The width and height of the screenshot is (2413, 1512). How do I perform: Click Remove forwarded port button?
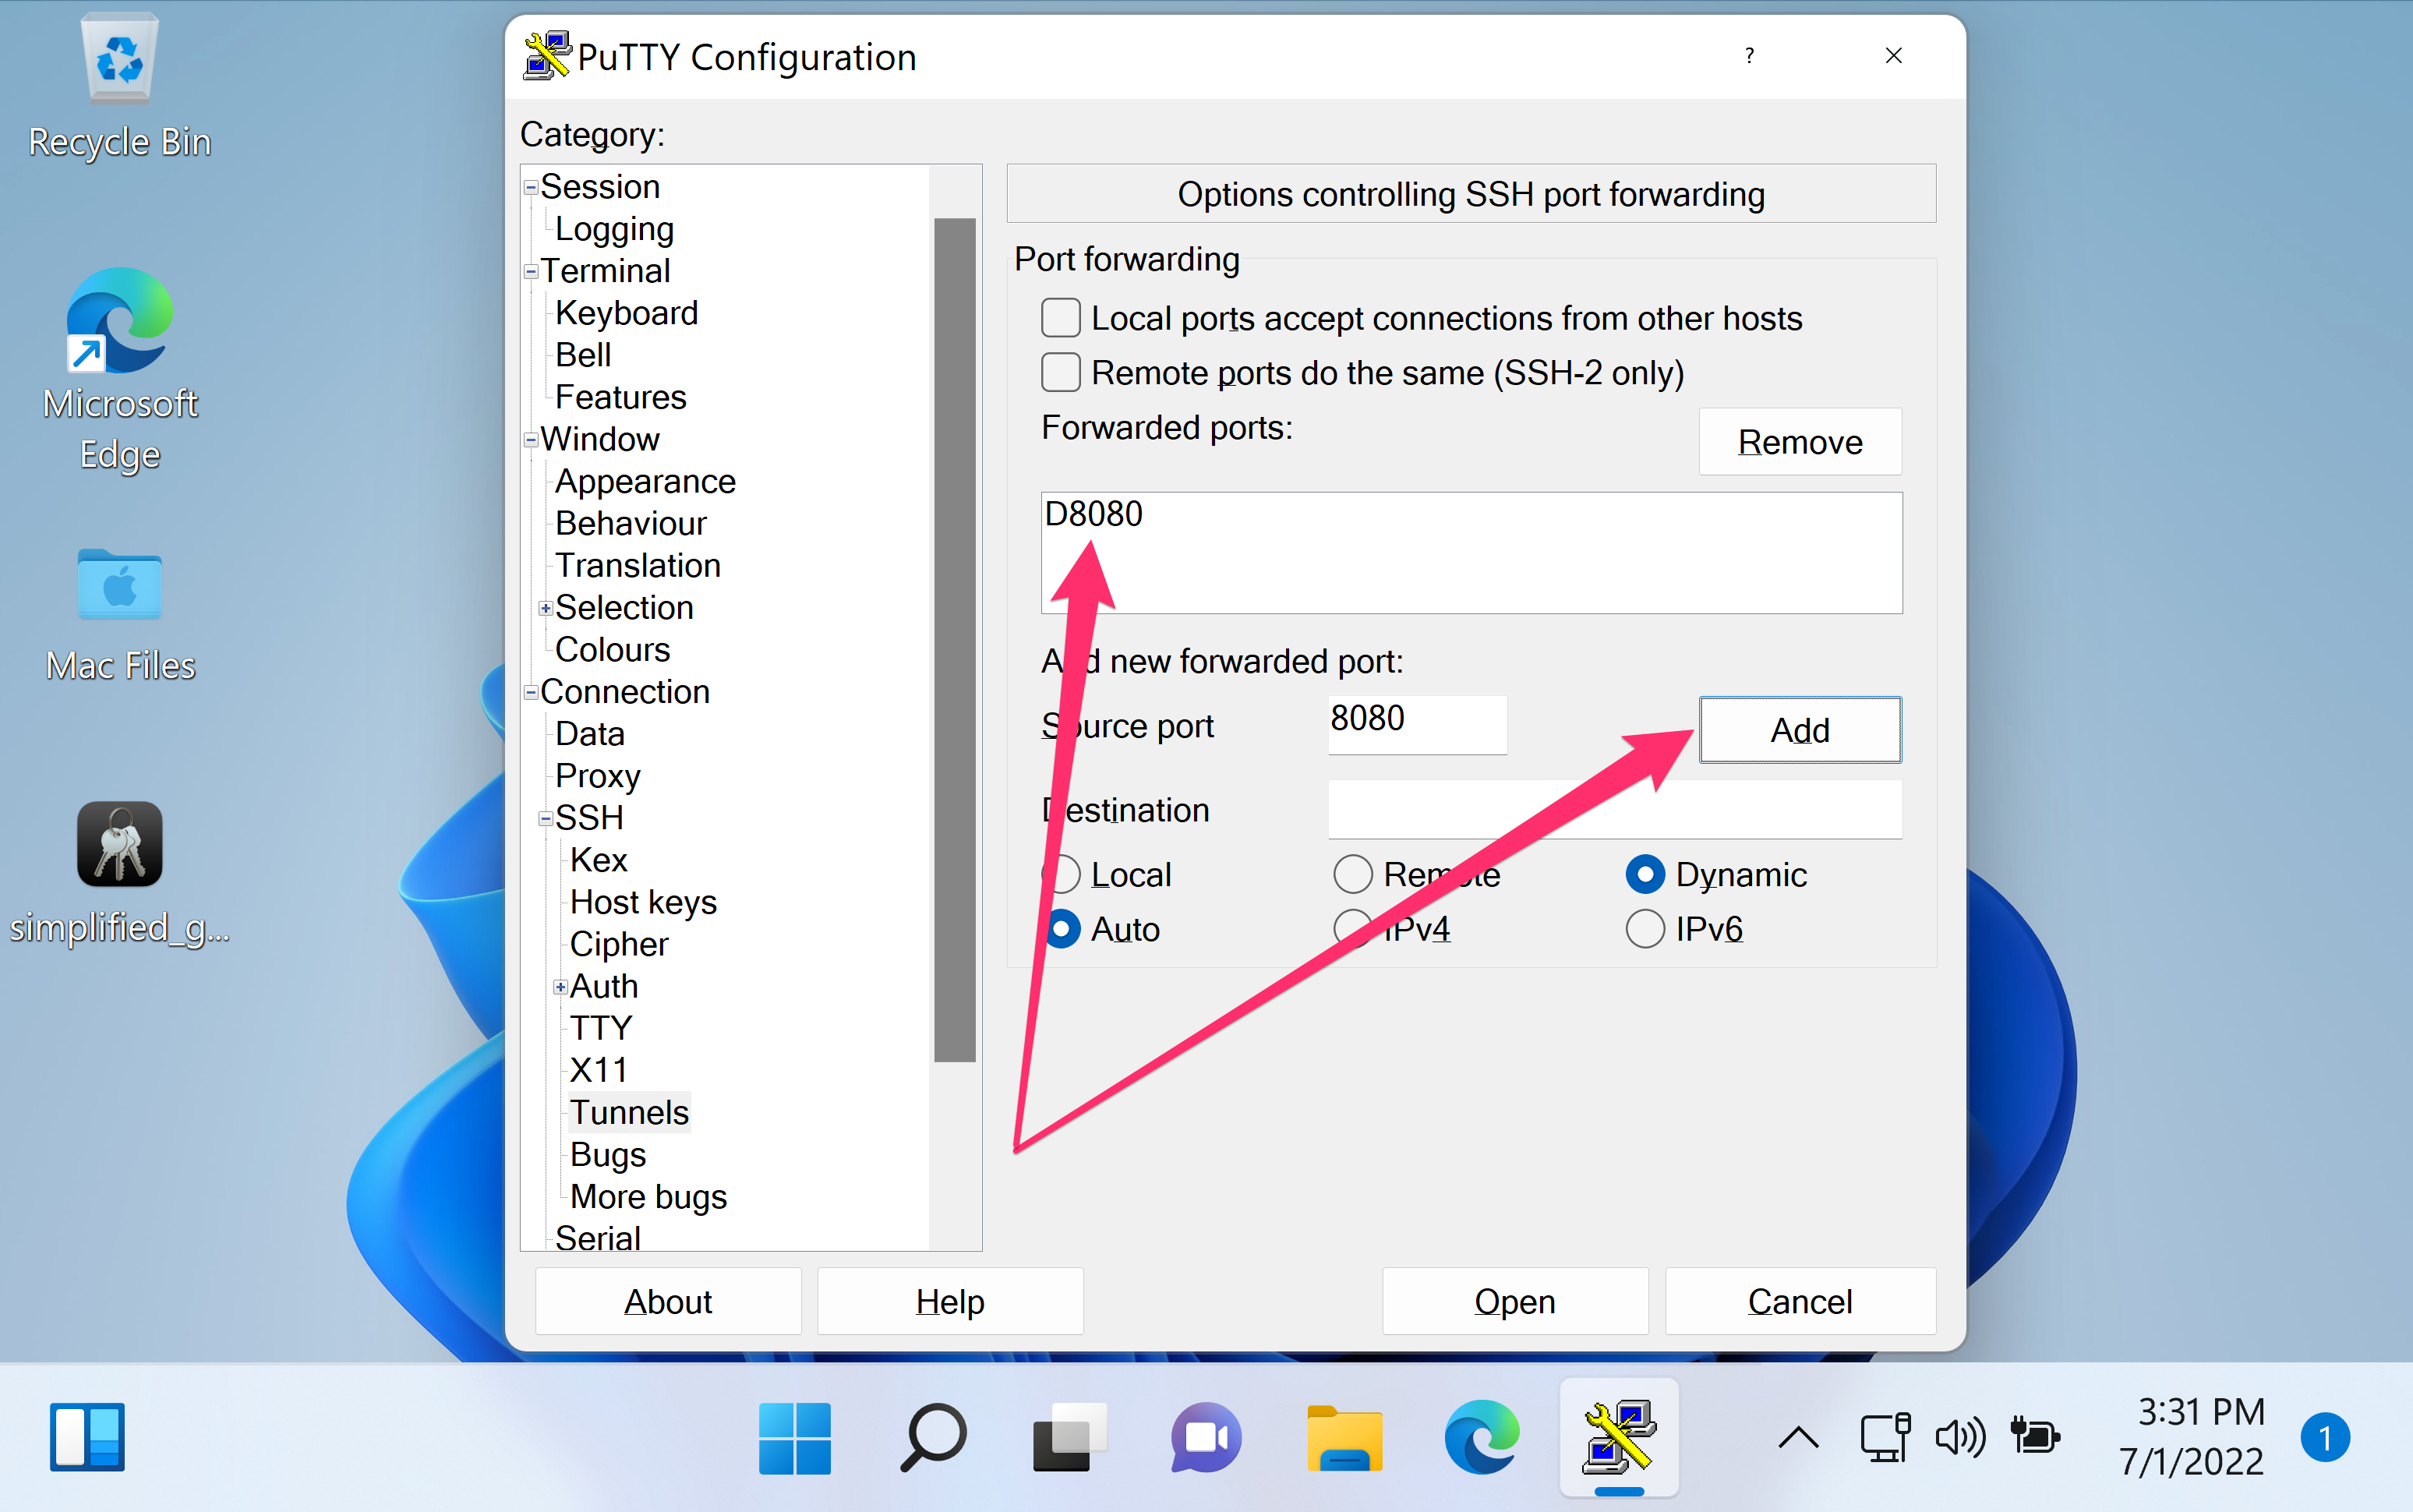1800,442
